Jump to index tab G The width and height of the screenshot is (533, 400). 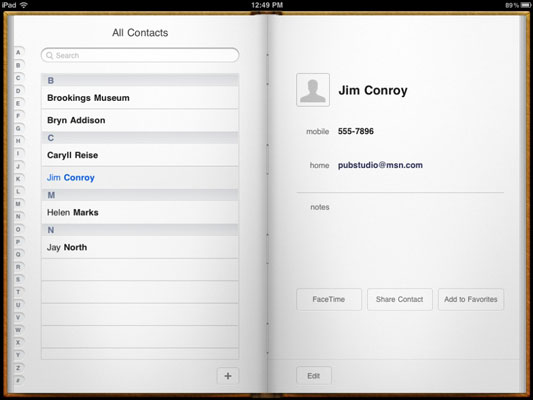18,128
